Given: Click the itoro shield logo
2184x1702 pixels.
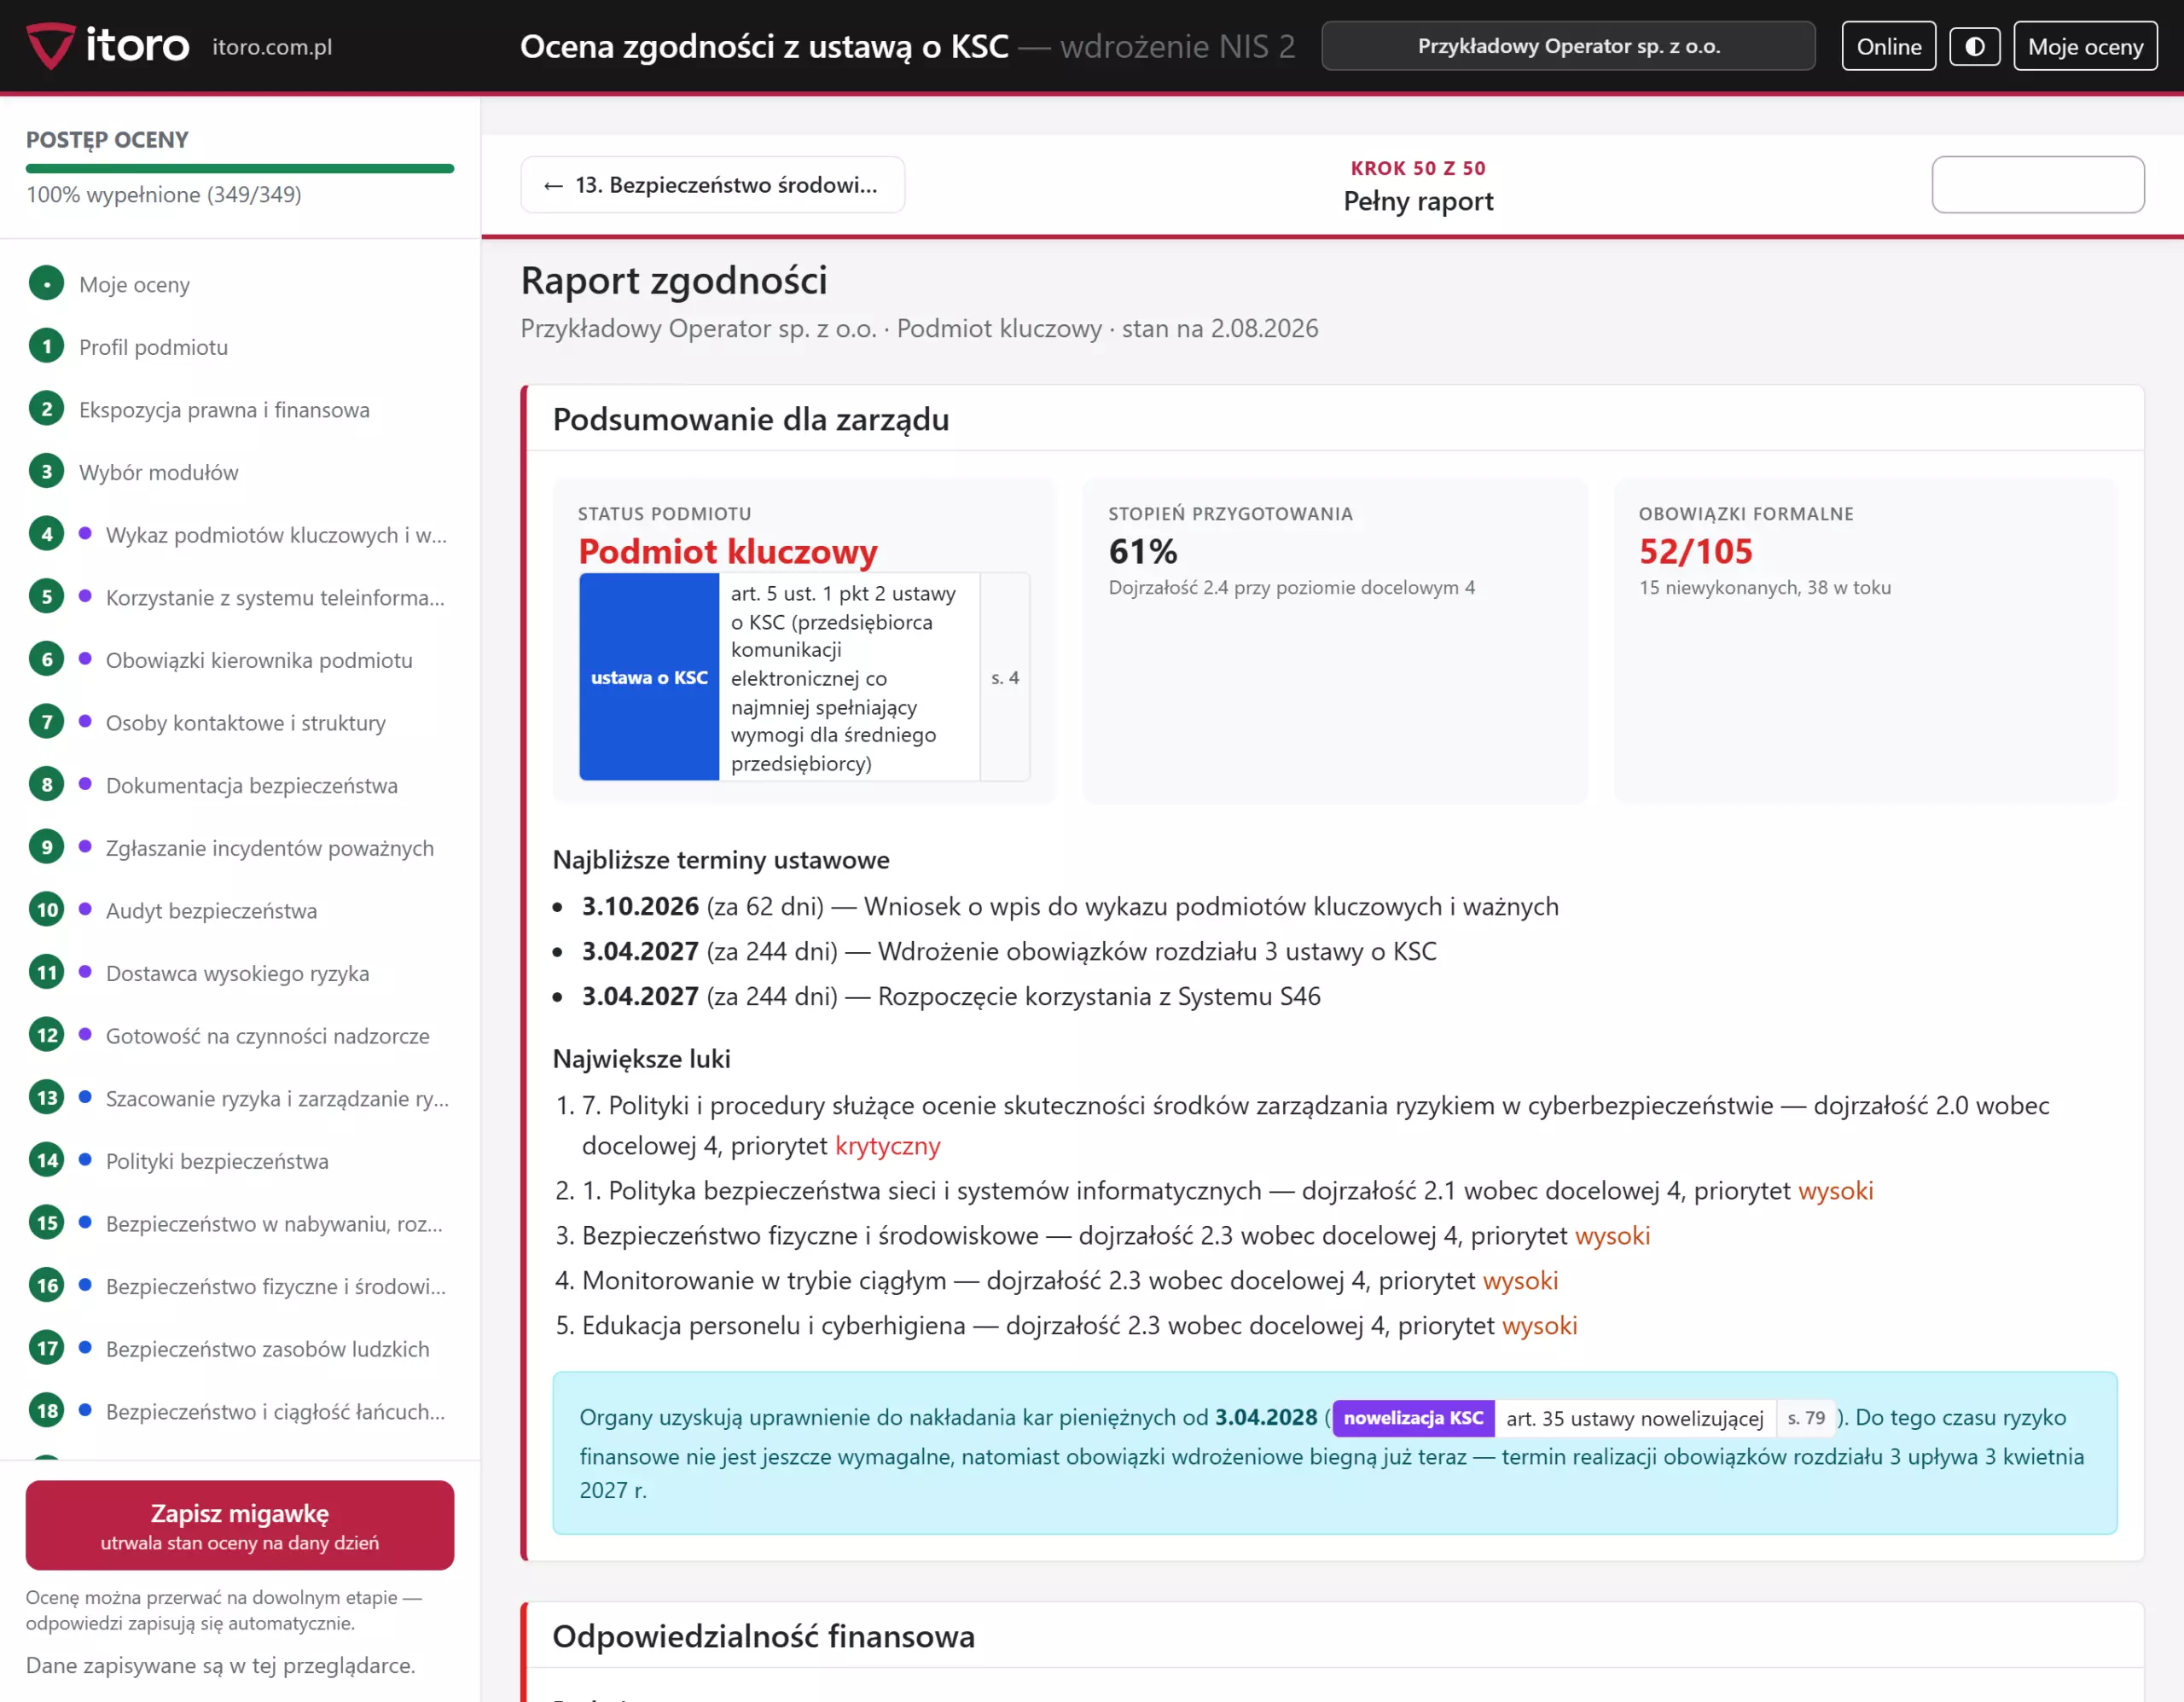Looking at the screenshot, I should tap(50, 46).
